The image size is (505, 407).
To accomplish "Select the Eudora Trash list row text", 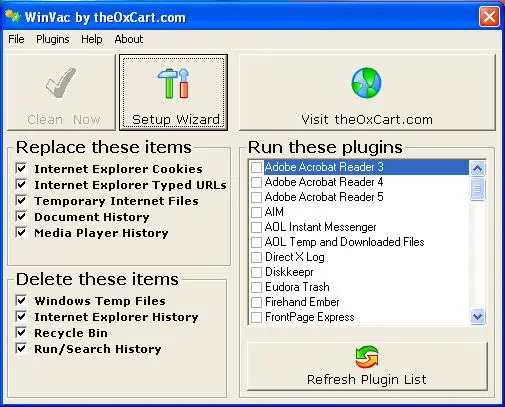I will (x=297, y=287).
